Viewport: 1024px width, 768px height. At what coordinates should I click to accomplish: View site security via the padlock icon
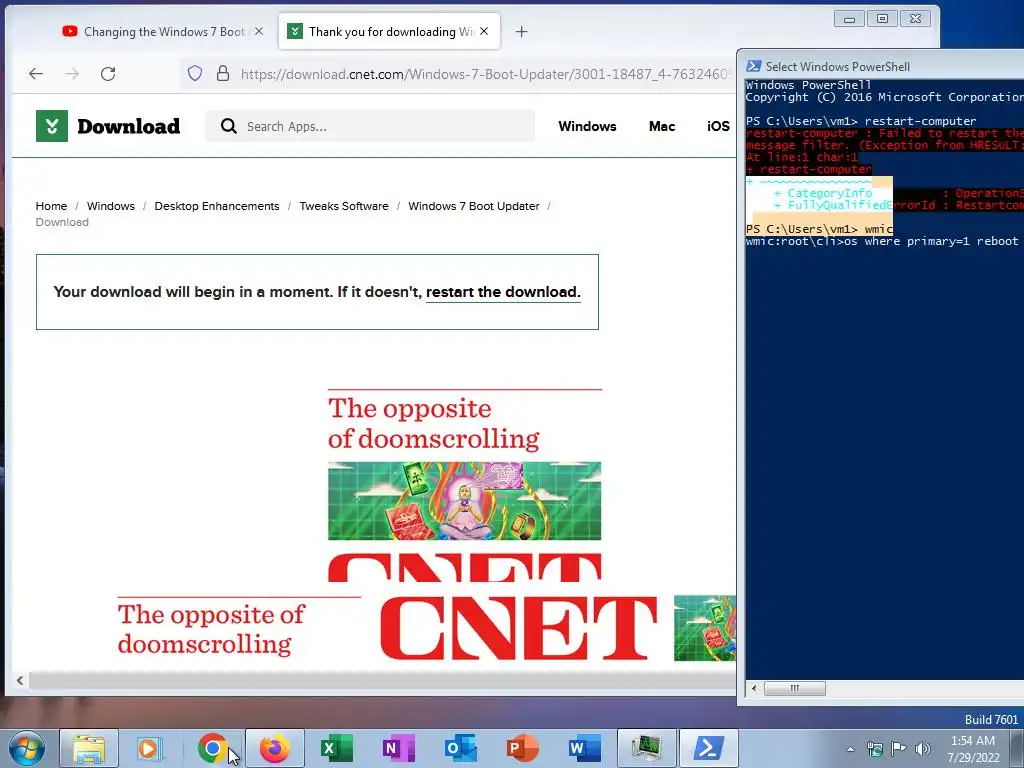[223, 73]
